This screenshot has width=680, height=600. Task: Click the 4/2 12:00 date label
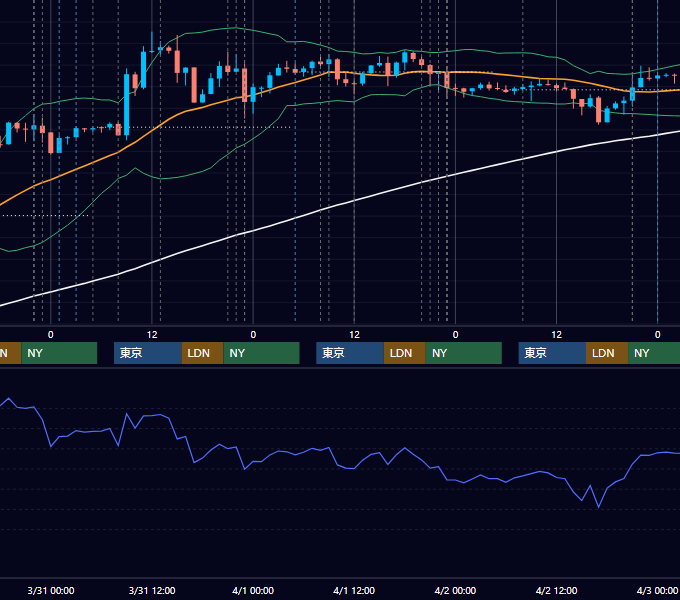[556, 590]
